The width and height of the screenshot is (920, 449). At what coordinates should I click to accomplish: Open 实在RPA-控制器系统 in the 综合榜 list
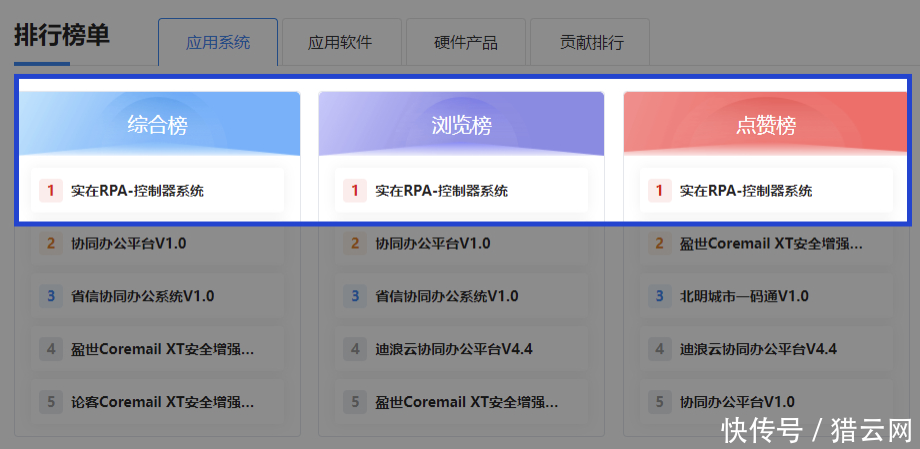(137, 190)
